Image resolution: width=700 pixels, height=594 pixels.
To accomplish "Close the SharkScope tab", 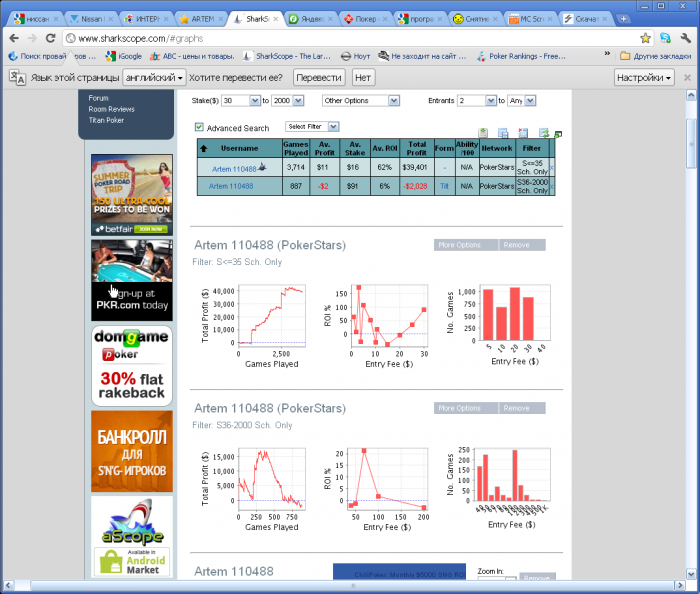I will pos(275,19).
